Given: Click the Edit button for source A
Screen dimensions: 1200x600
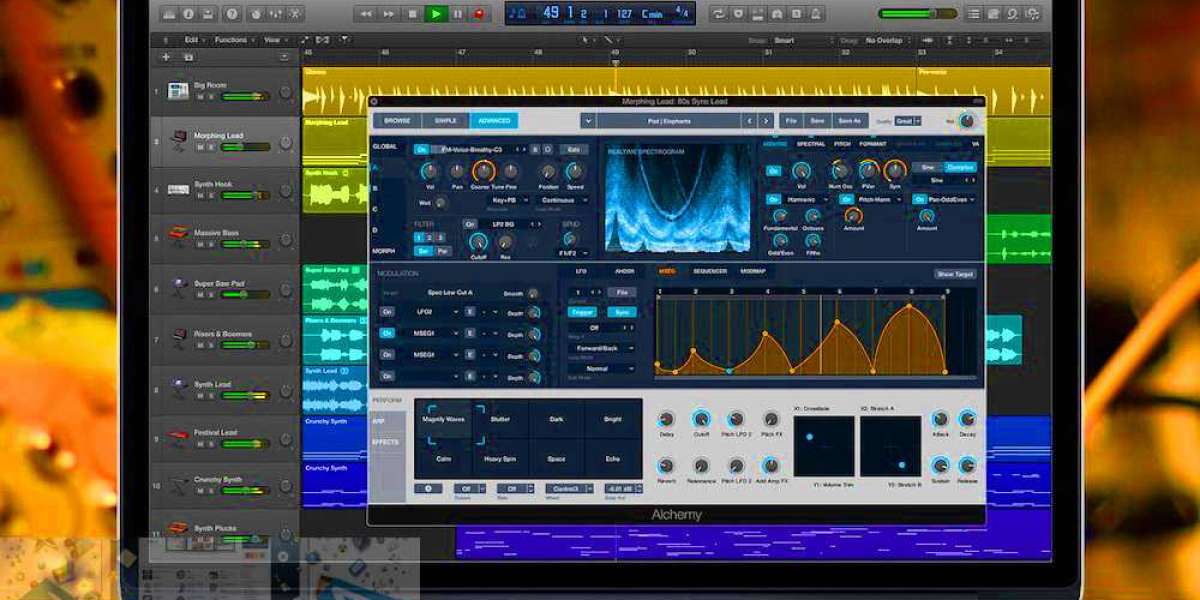Looking at the screenshot, I should click(x=573, y=149).
